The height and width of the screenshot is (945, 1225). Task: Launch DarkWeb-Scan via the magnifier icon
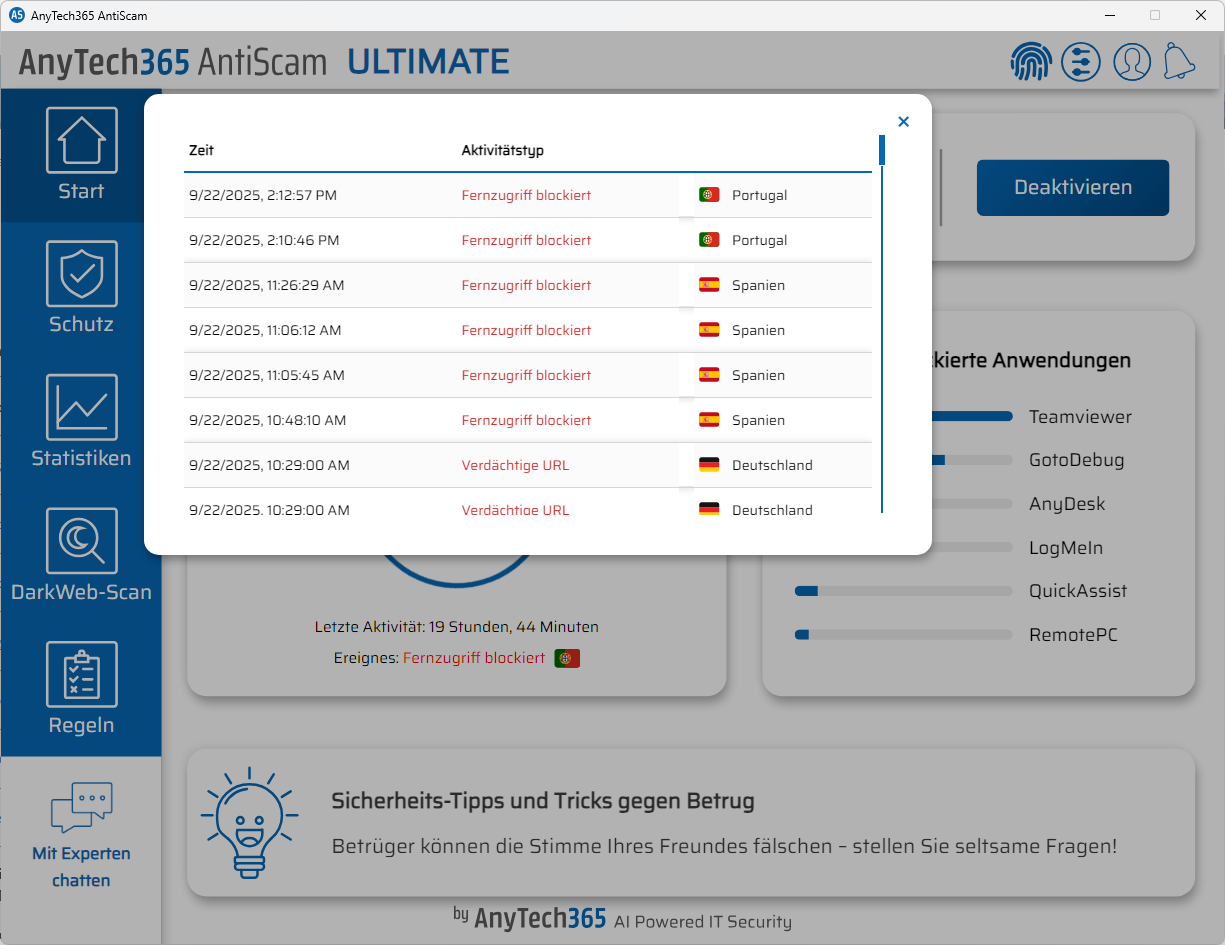click(81, 540)
